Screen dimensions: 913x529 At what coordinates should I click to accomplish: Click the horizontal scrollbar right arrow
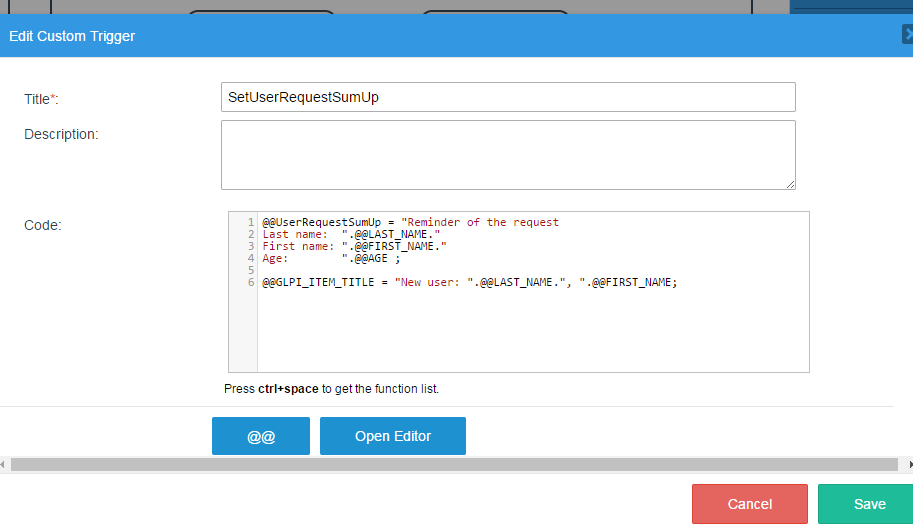(908, 465)
